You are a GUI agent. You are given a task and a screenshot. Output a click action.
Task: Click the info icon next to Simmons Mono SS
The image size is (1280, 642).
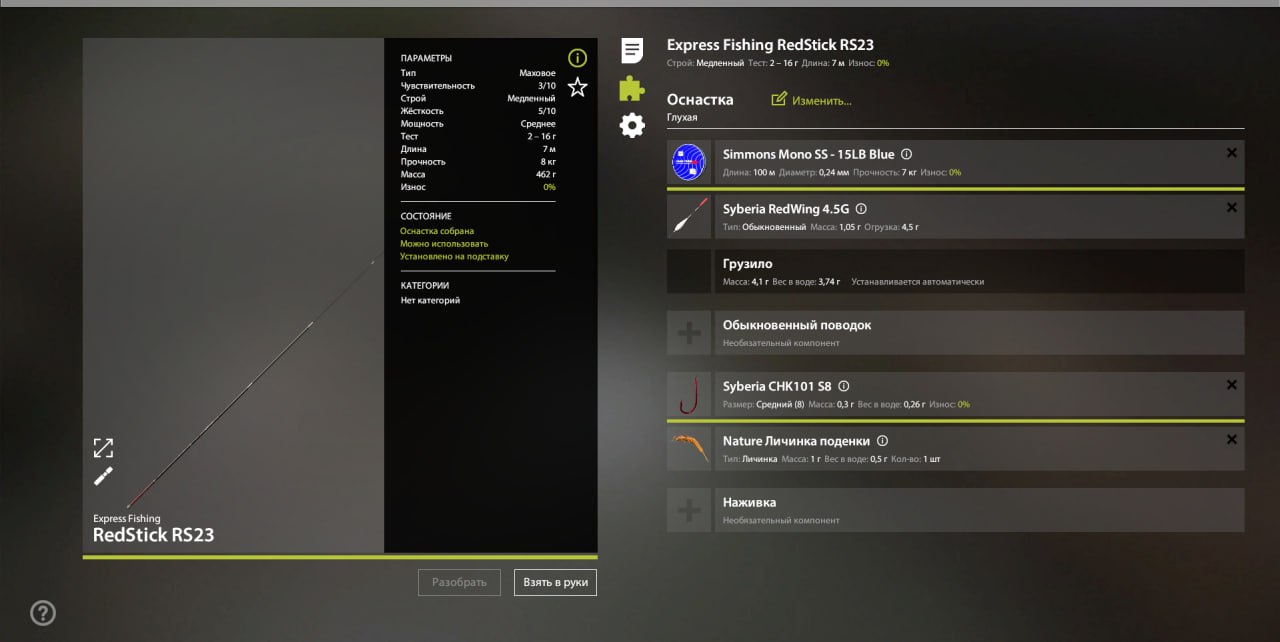pos(906,154)
